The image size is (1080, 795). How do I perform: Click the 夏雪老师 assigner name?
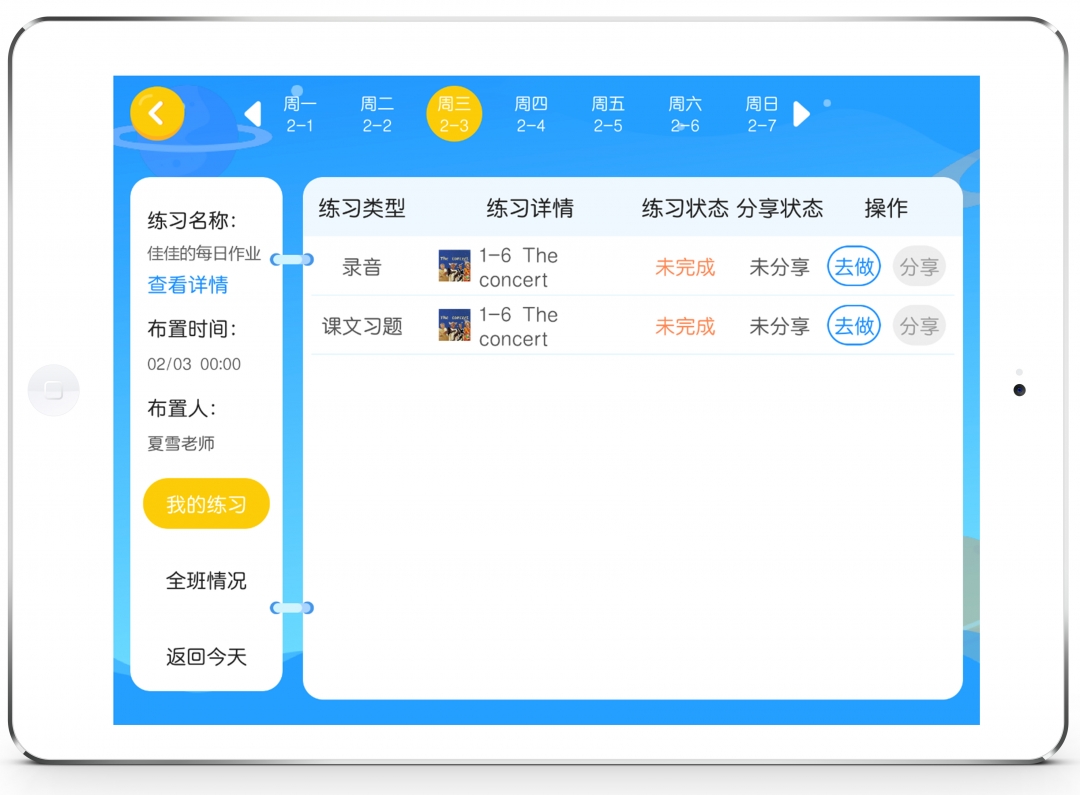tap(181, 443)
